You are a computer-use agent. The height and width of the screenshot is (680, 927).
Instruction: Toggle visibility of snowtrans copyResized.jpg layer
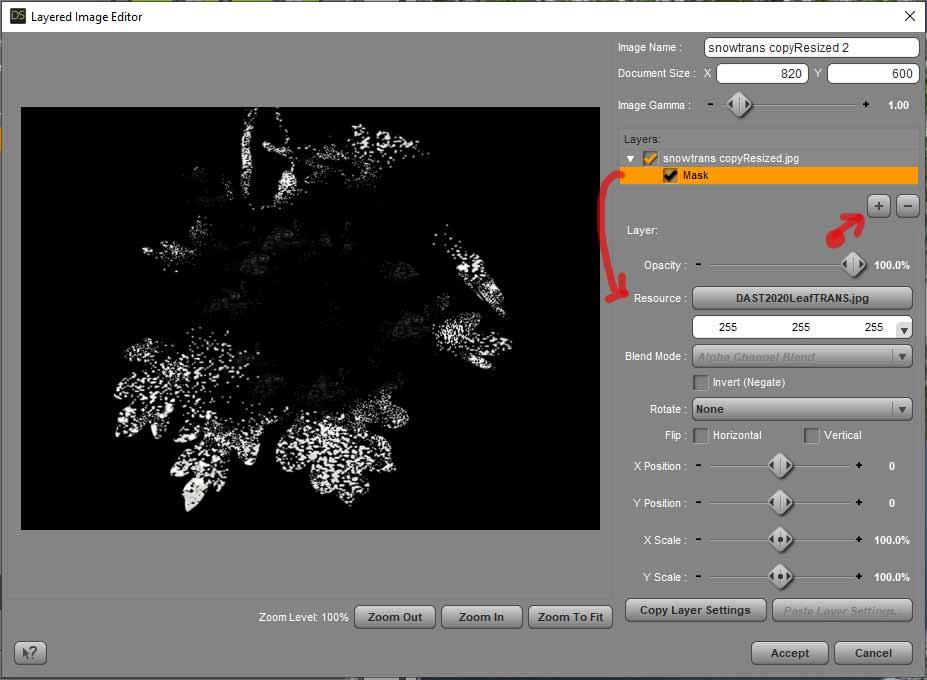tap(650, 158)
